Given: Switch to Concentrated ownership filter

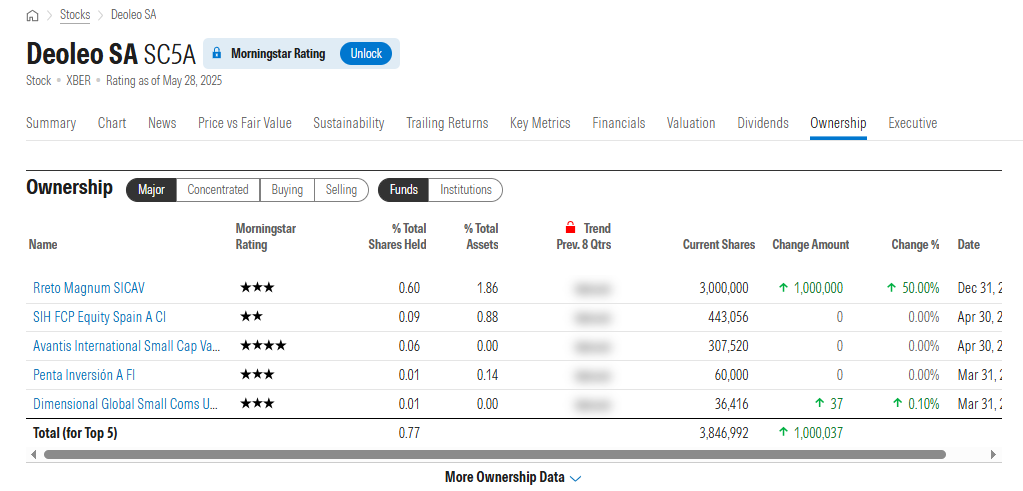Looking at the screenshot, I should click(x=218, y=190).
